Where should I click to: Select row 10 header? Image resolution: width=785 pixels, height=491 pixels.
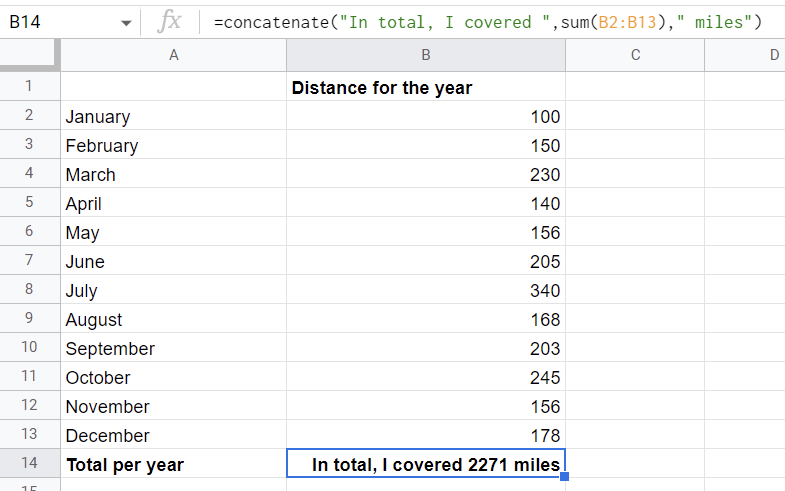30,347
